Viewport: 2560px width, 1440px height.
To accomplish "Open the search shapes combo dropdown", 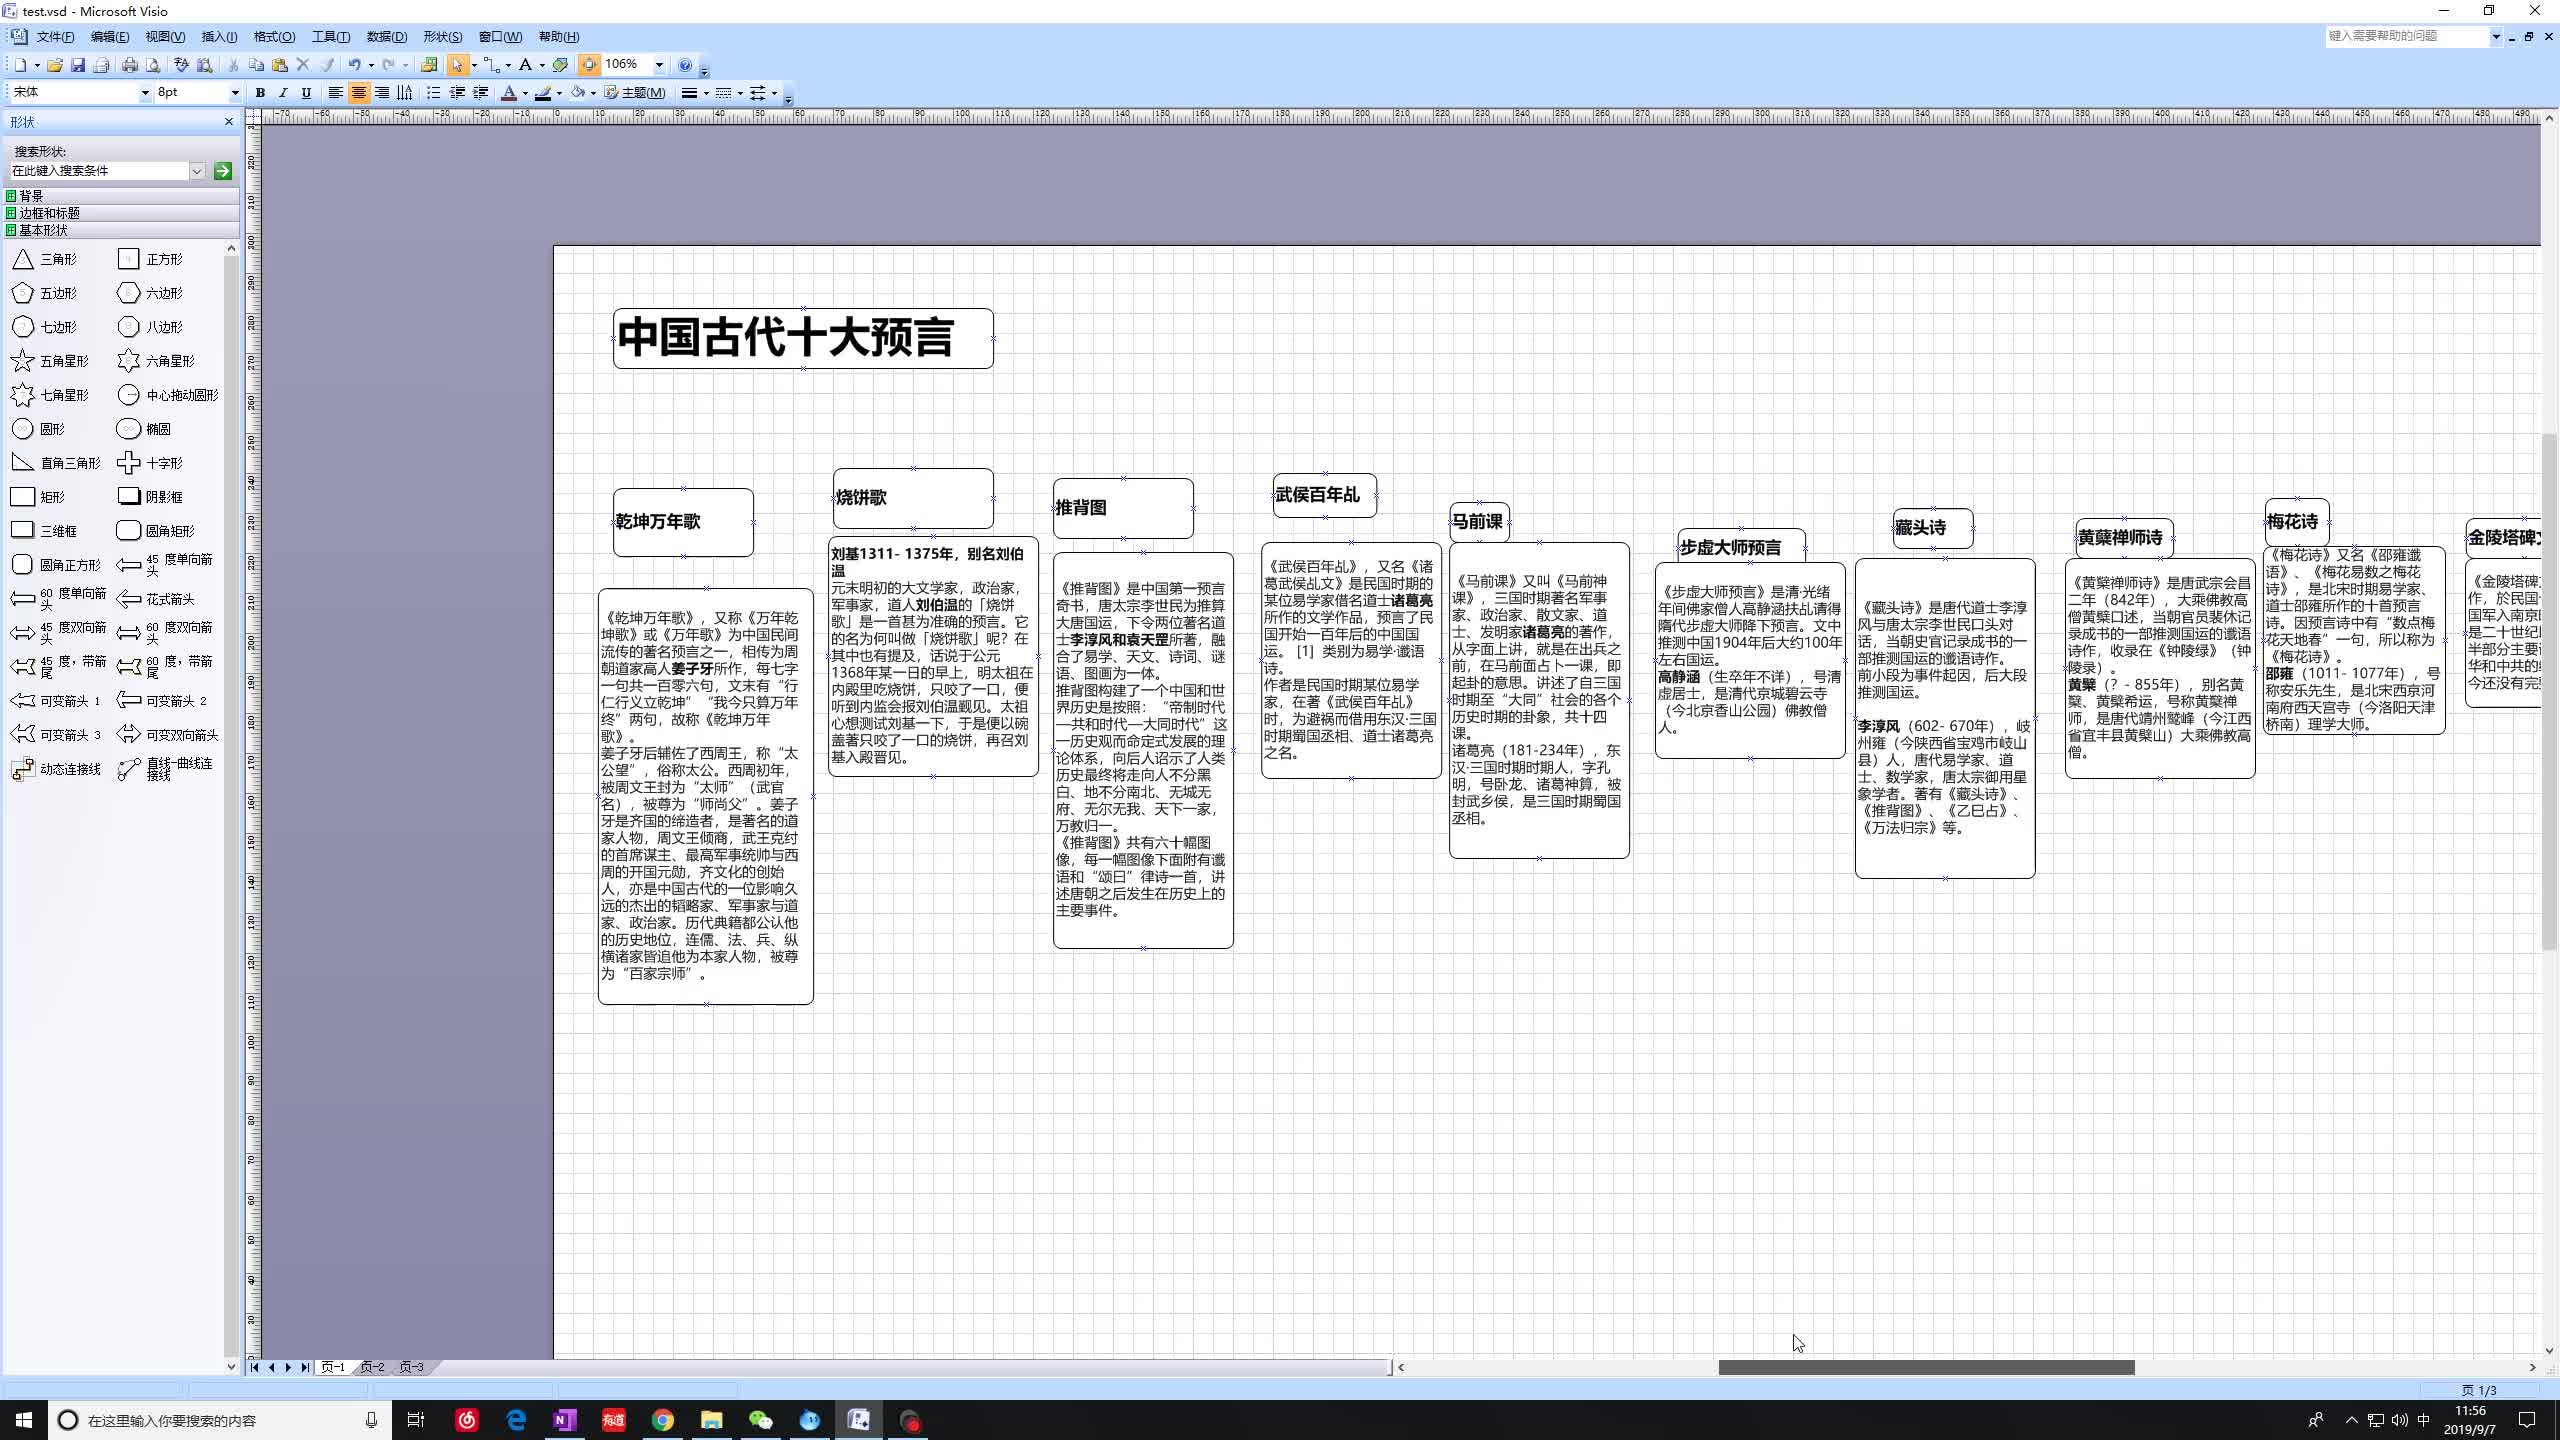I will (x=197, y=171).
